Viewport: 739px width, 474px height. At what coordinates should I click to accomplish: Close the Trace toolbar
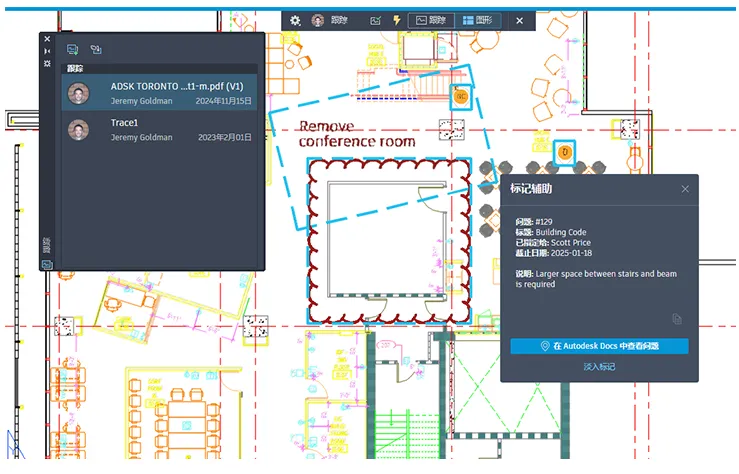(519, 21)
